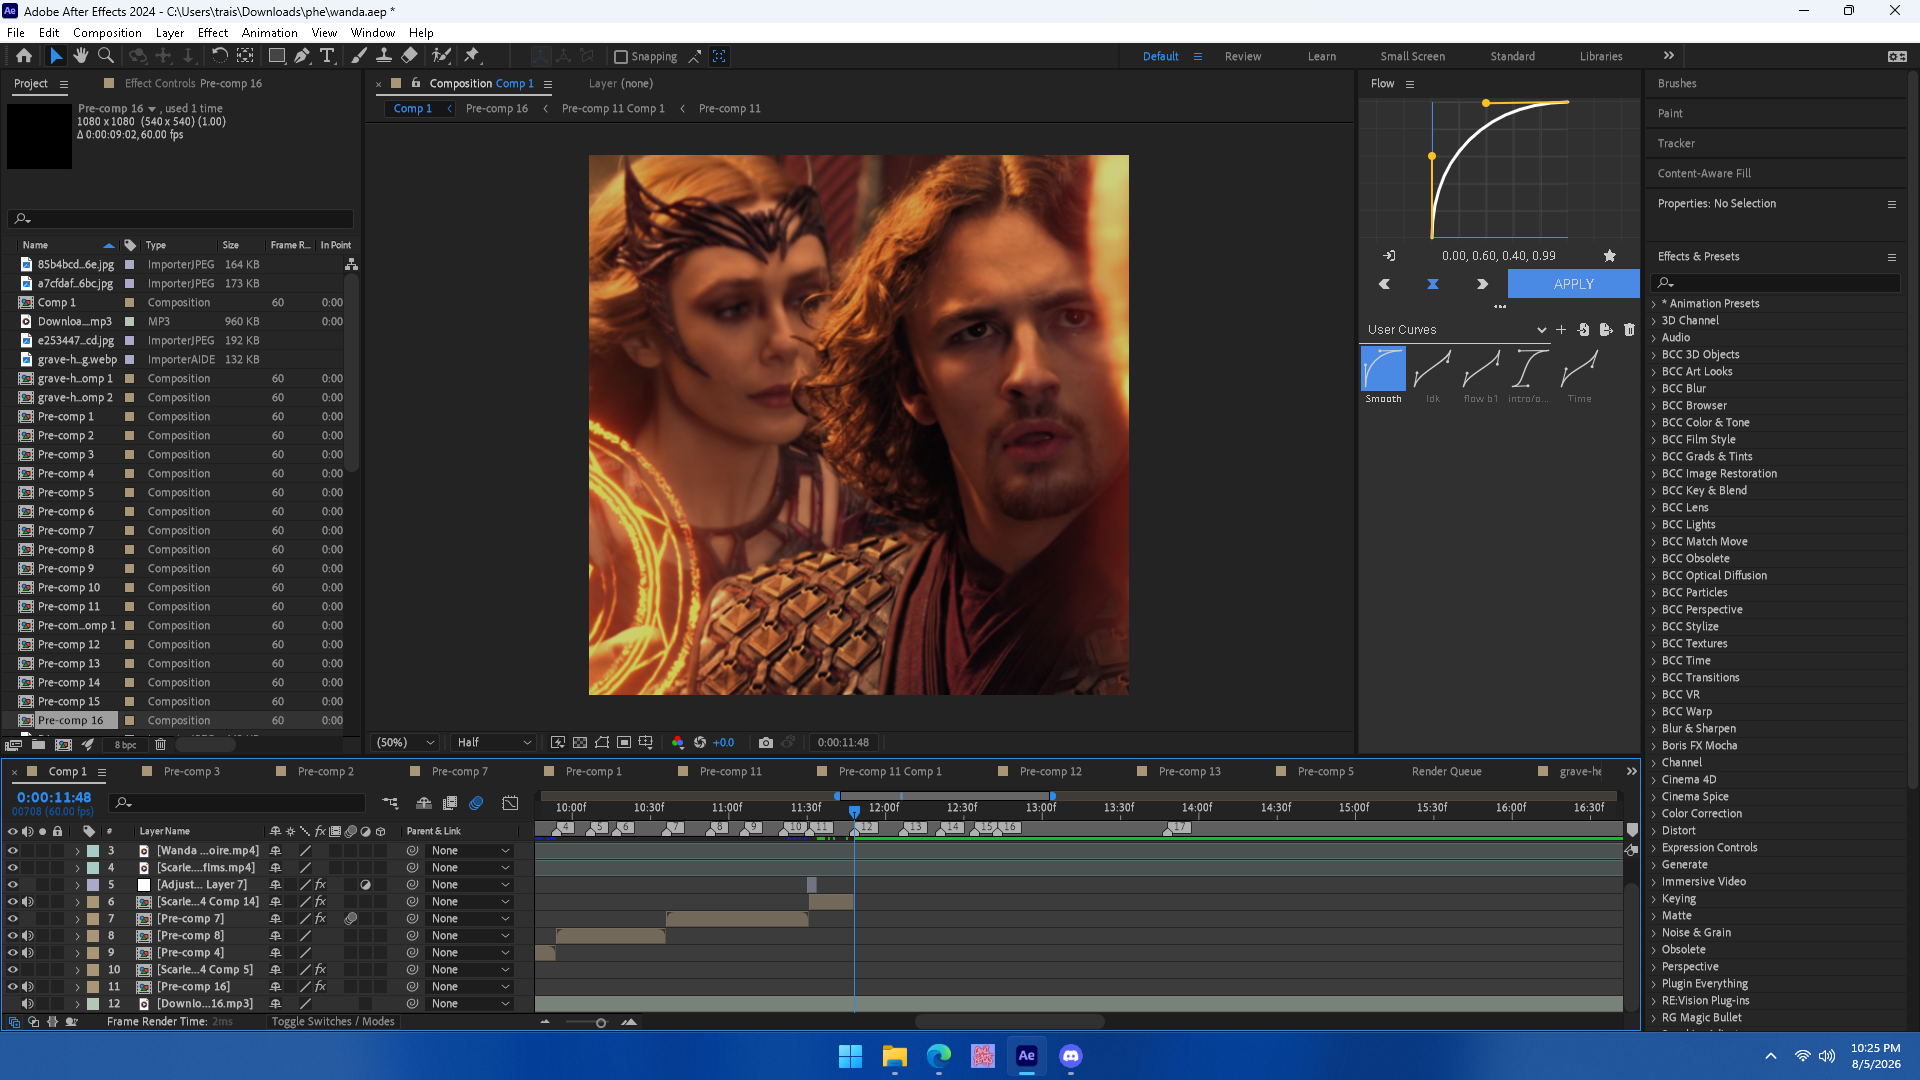Image resolution: width=1920 pixels, height=1080 pixels.
Task: Create a new folder in the Project panel
Action: coord(38,744)
